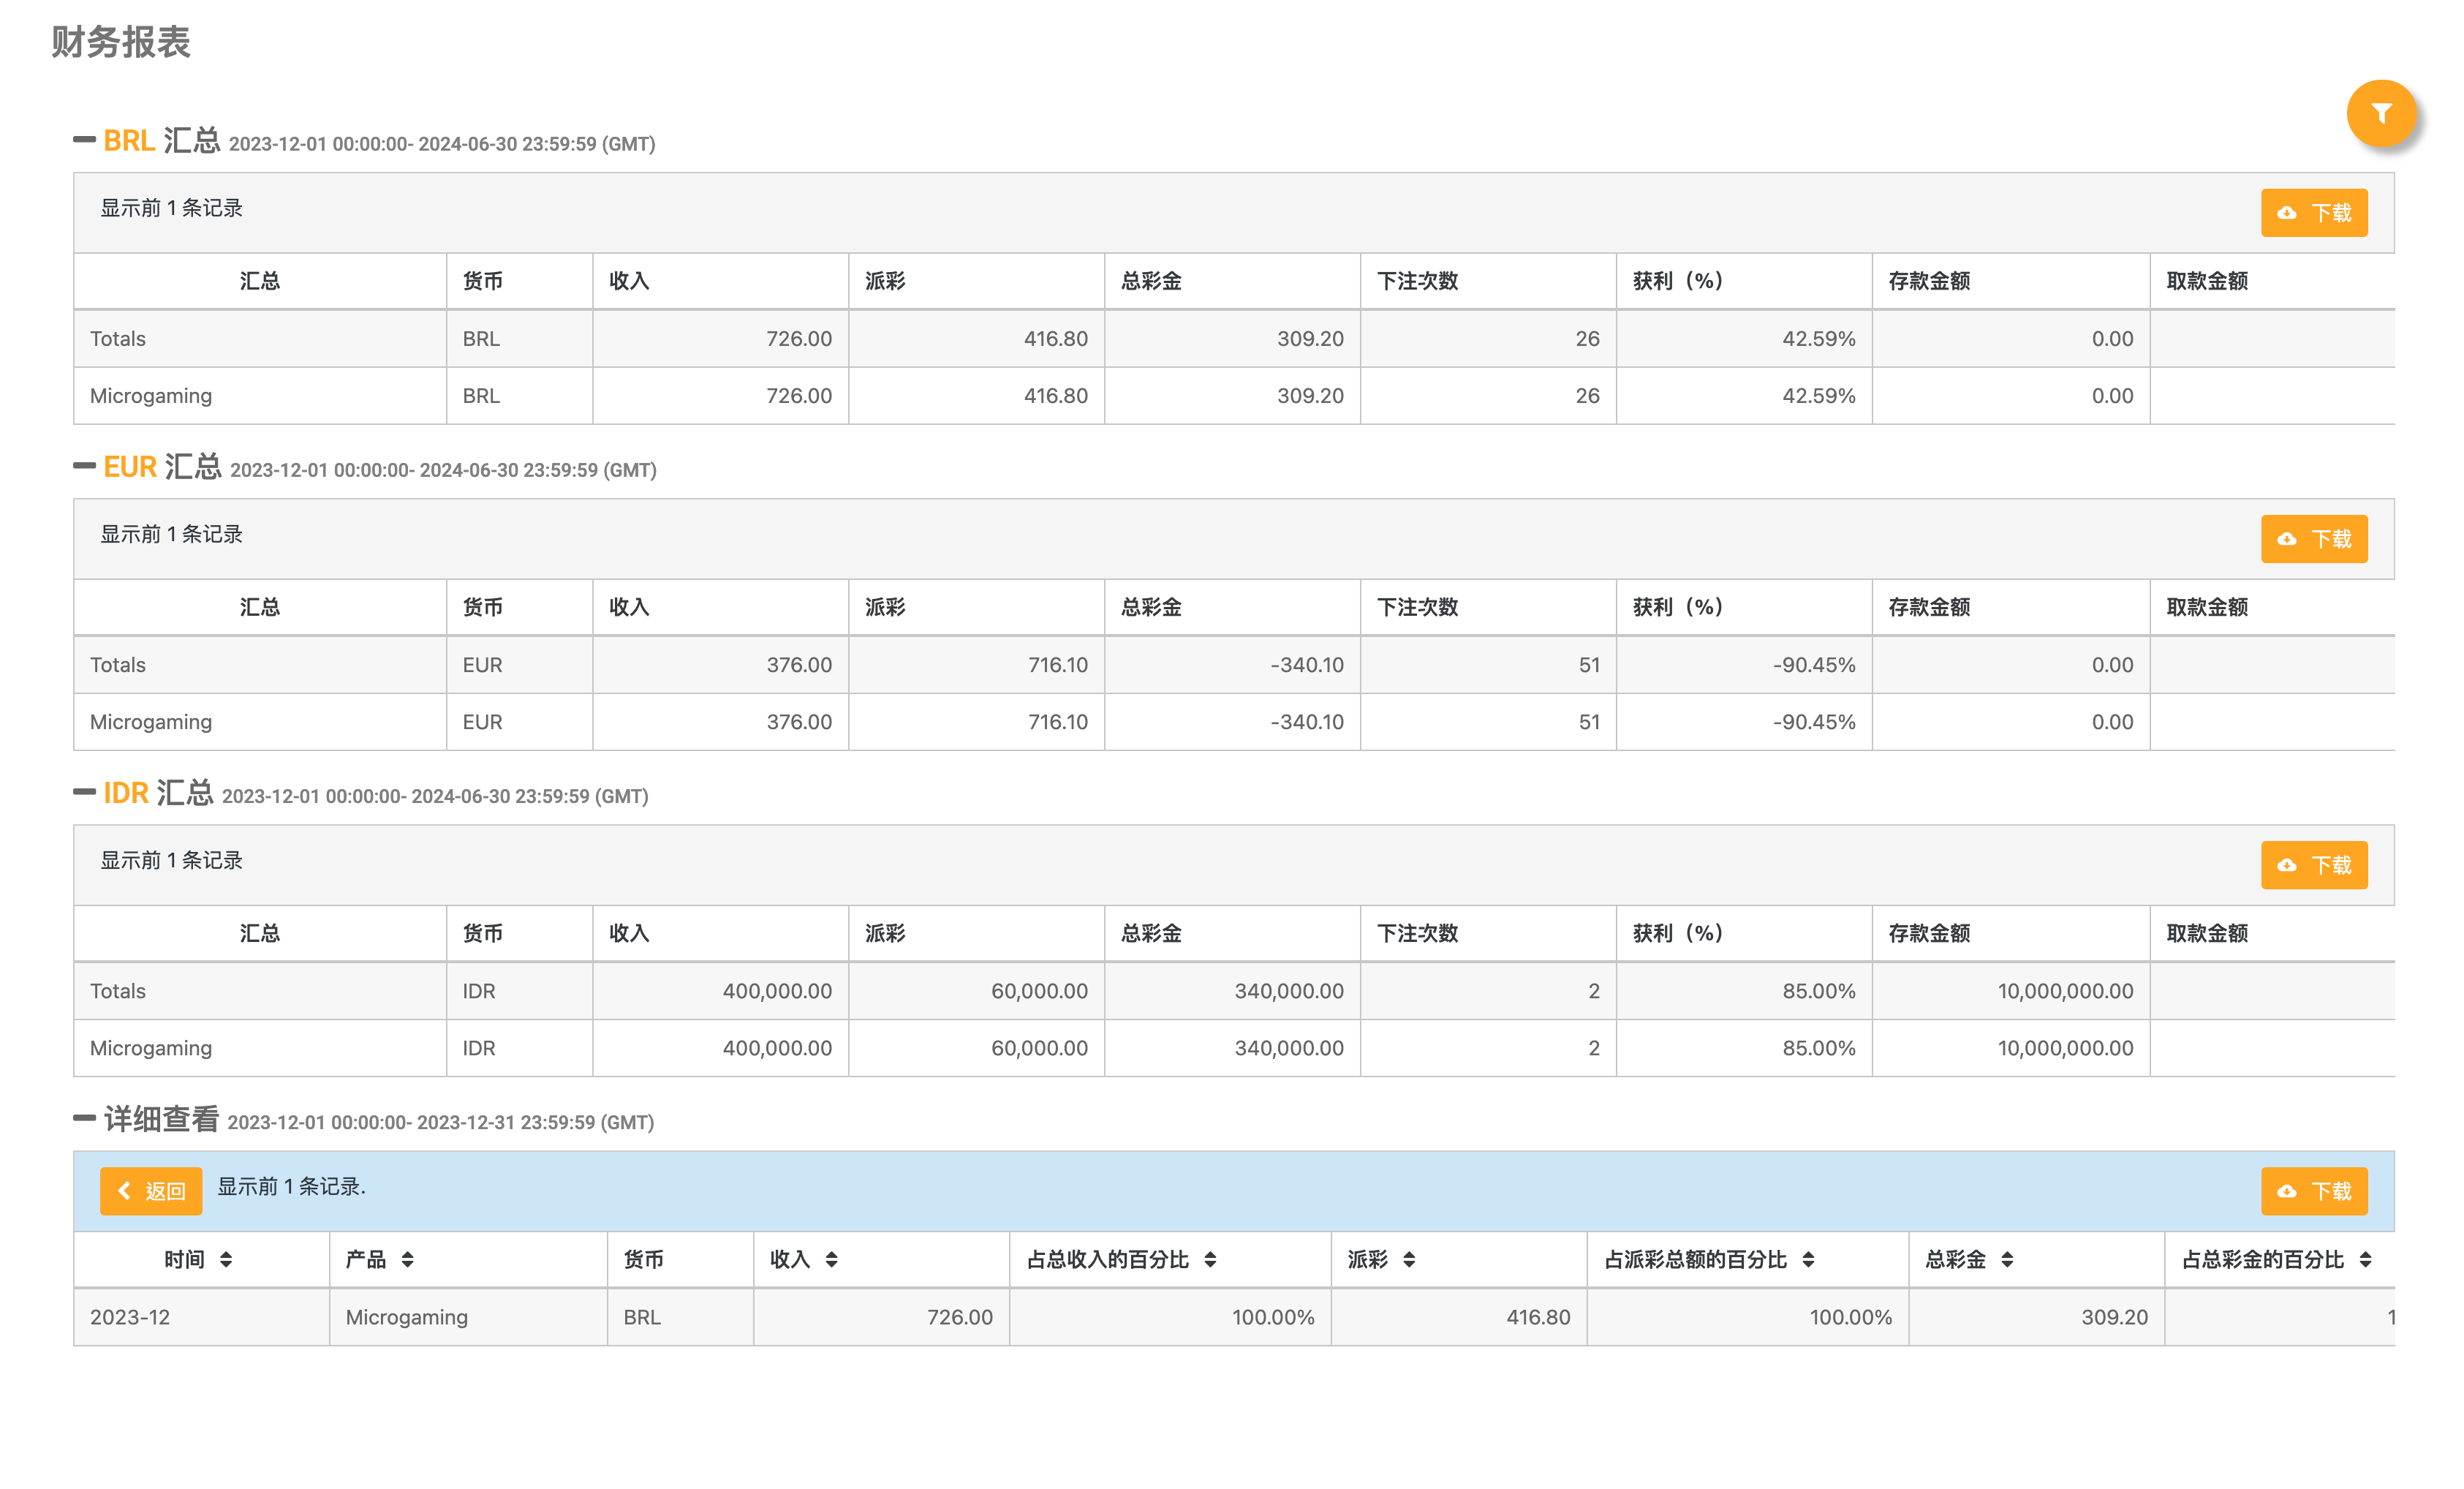Sort detail table by 产品 column
This screenshot has width=2464, height=1489.
(x=407, y=1260)
